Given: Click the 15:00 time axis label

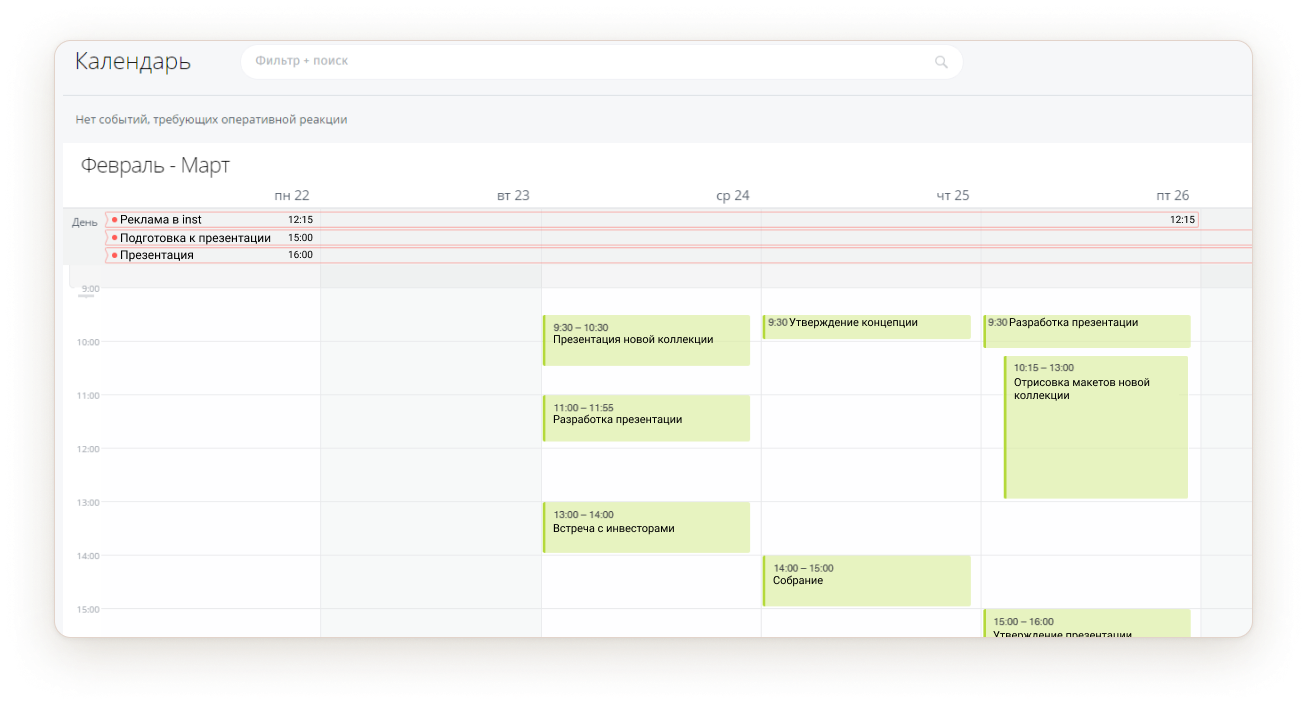Looking at the screenshot, I should click(x=87, y=609).
